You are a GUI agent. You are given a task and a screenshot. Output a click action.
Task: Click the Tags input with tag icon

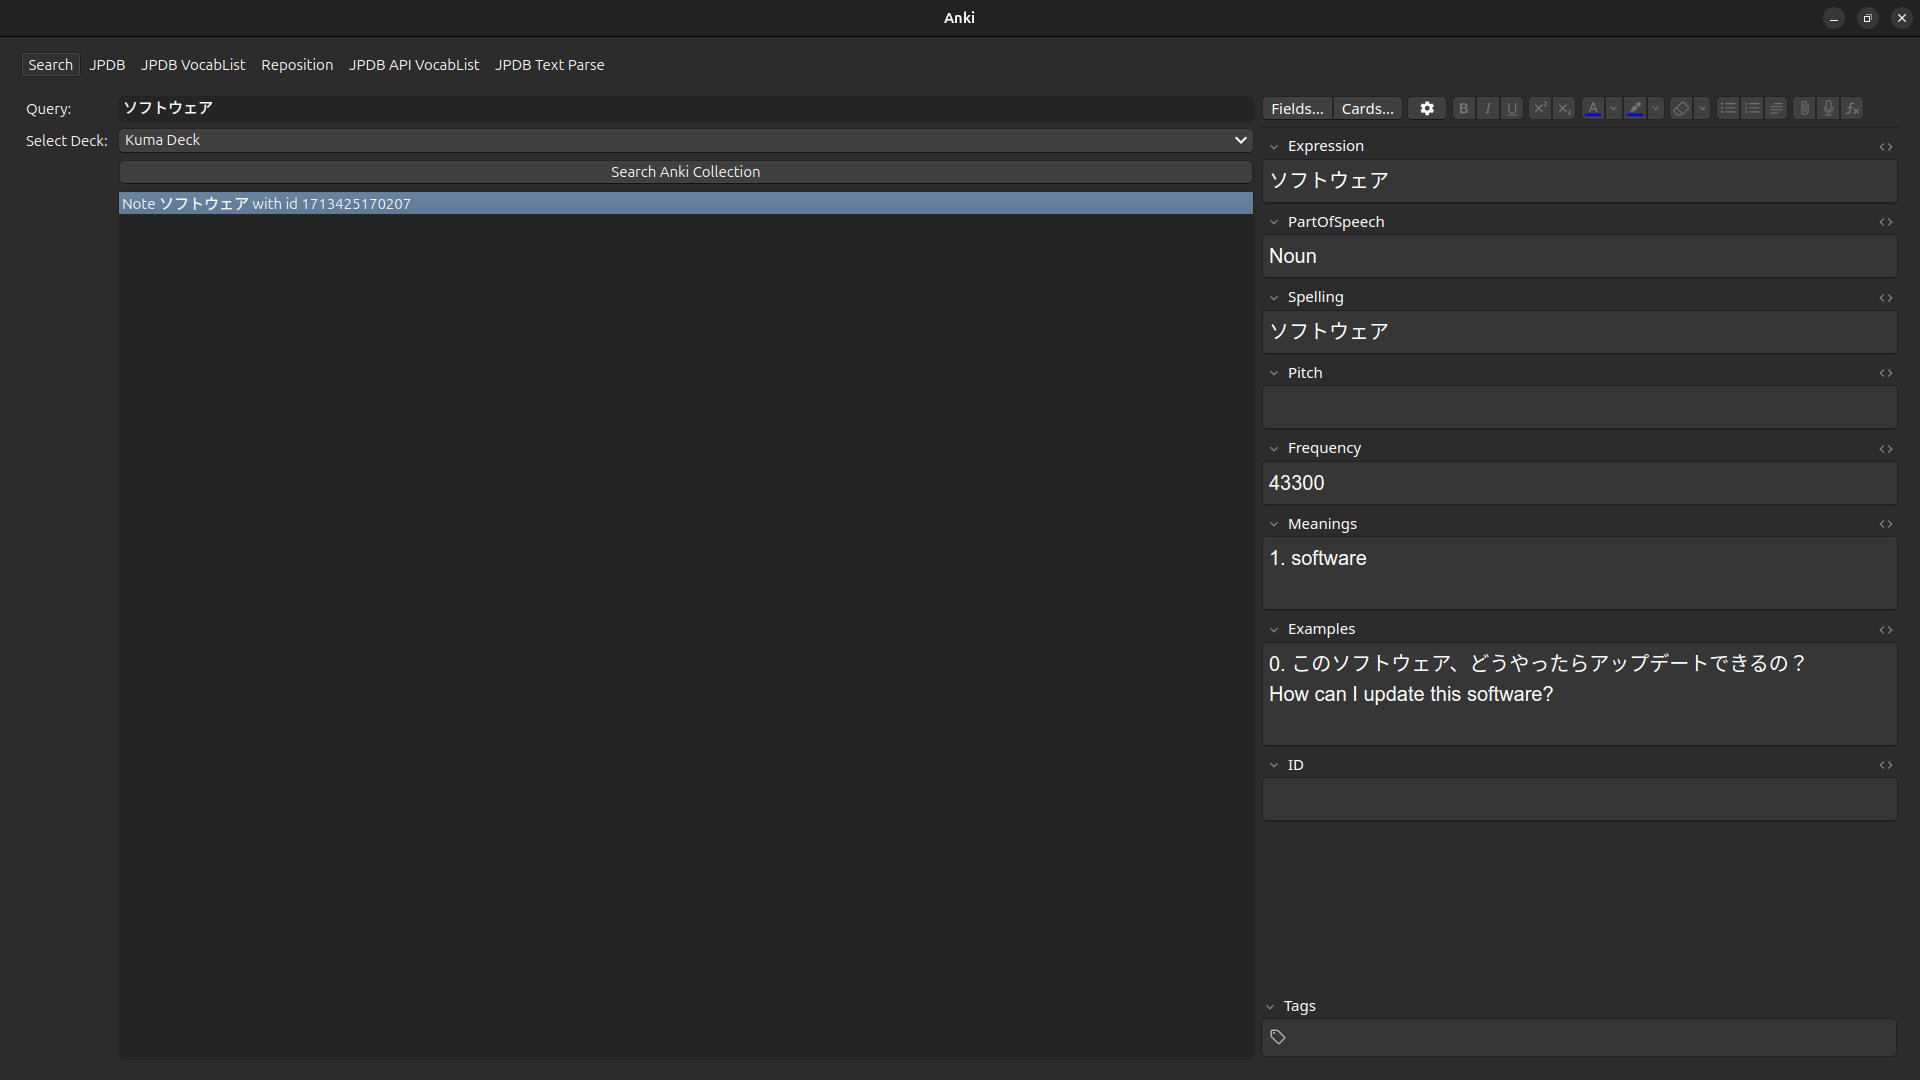coord(1579,1037)
